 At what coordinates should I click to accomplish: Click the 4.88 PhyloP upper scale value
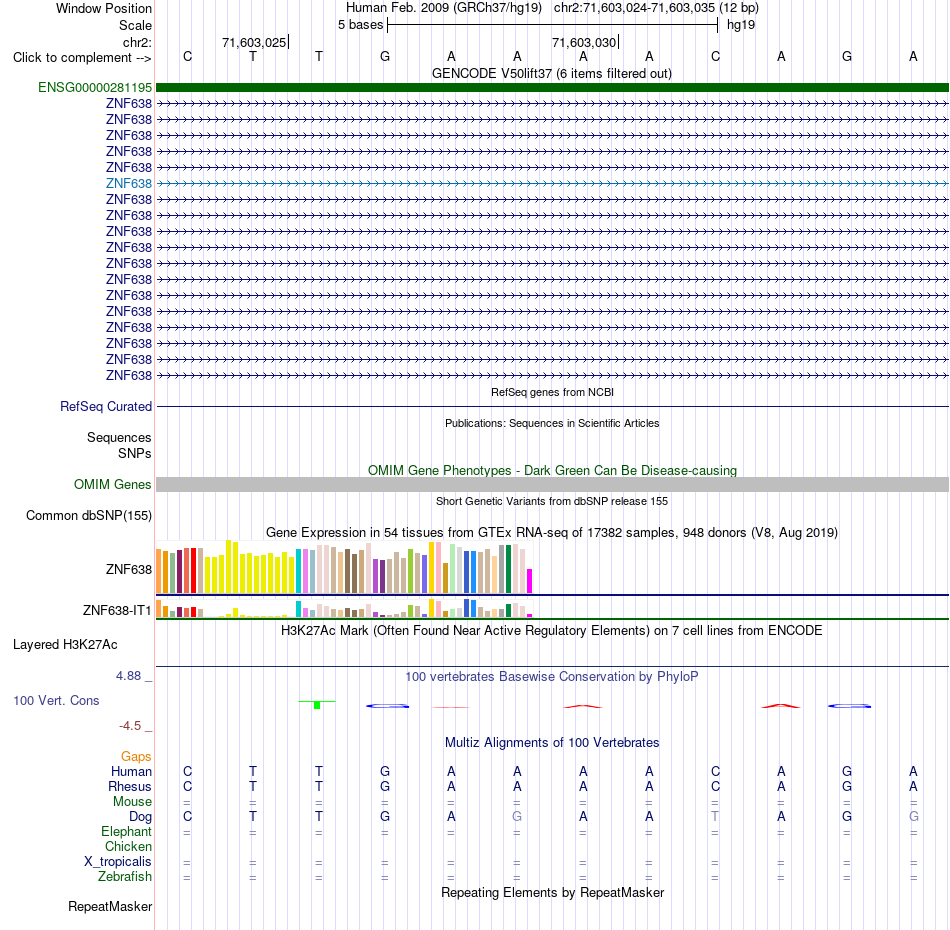point(128,676)
